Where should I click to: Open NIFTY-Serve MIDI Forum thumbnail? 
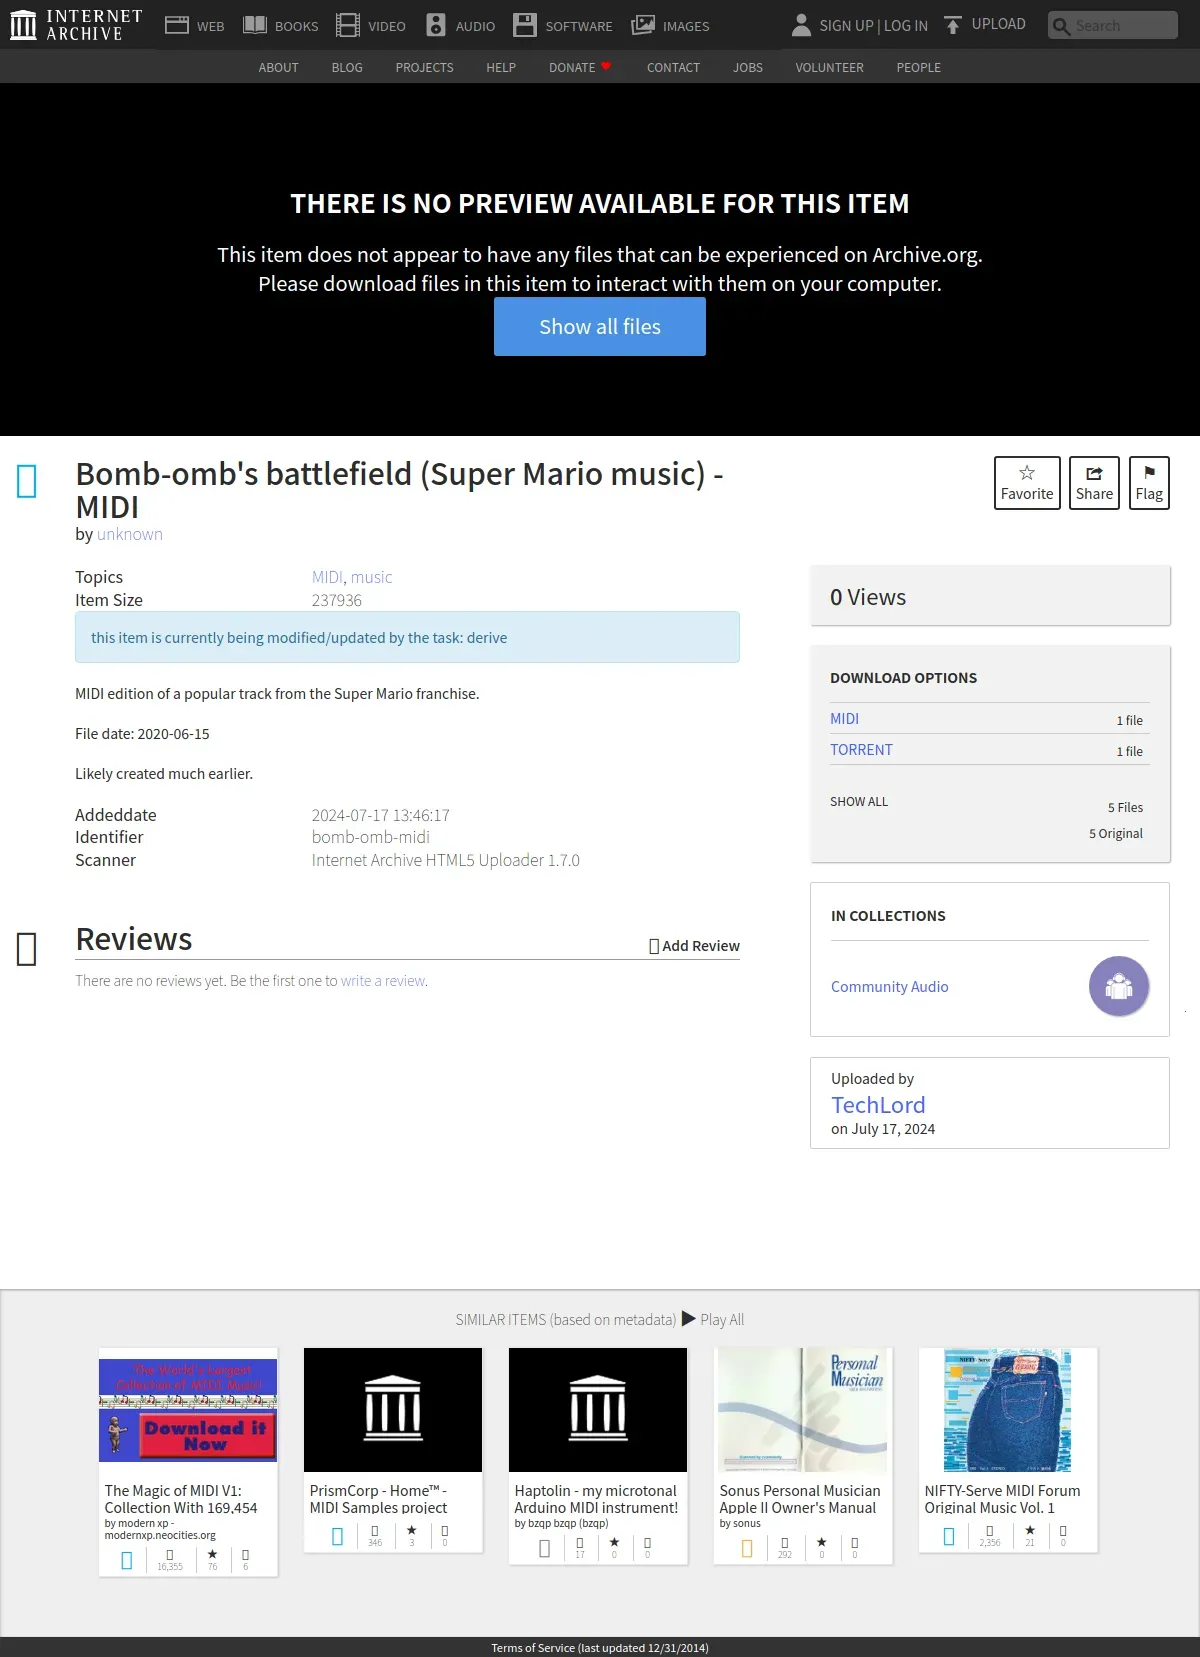1008,1410
